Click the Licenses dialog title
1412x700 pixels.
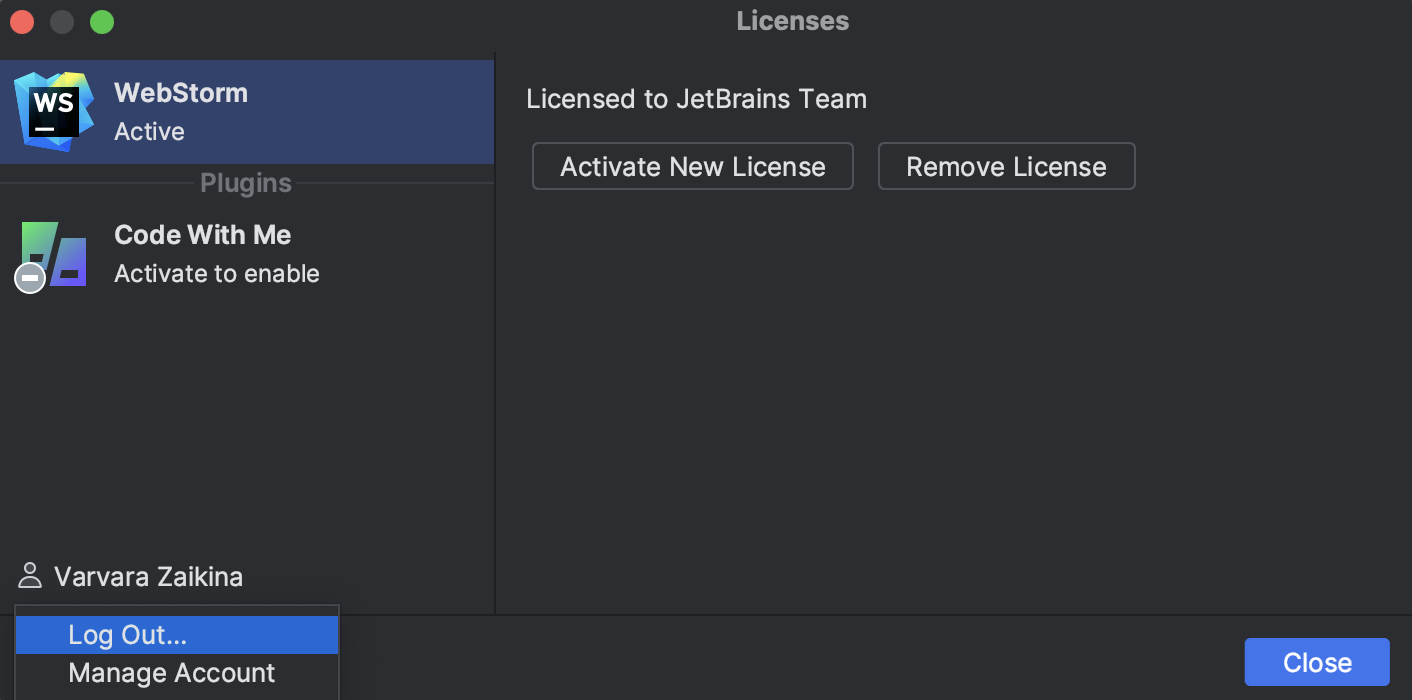[x=792, y=20]
